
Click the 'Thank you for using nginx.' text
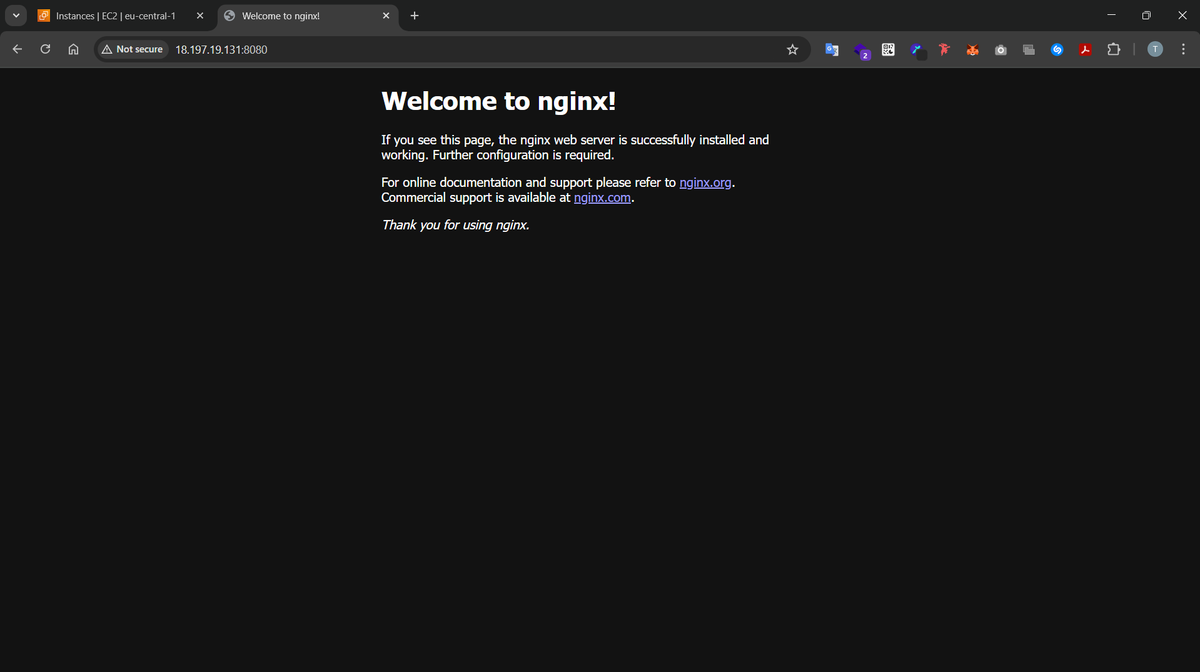(455, 225)
